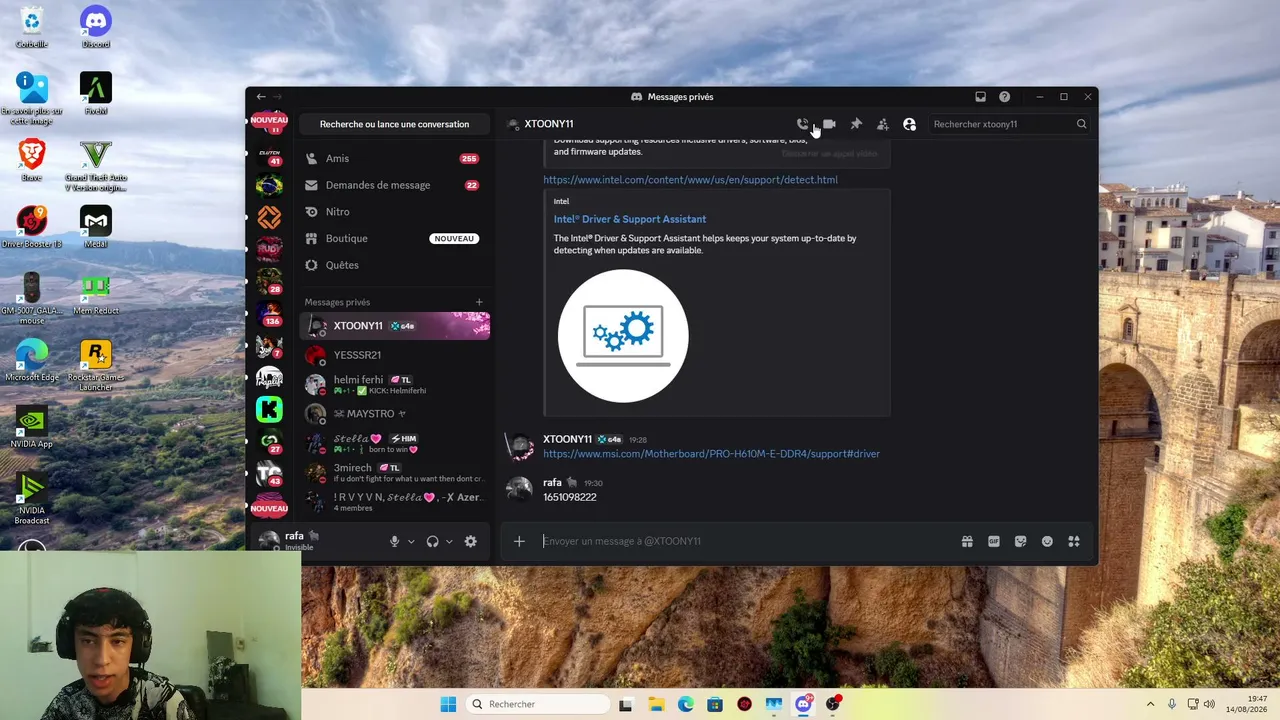1280x720 pixels.
Task: Click XTOONY11's username above the msi link
Action: coord(567,439)
